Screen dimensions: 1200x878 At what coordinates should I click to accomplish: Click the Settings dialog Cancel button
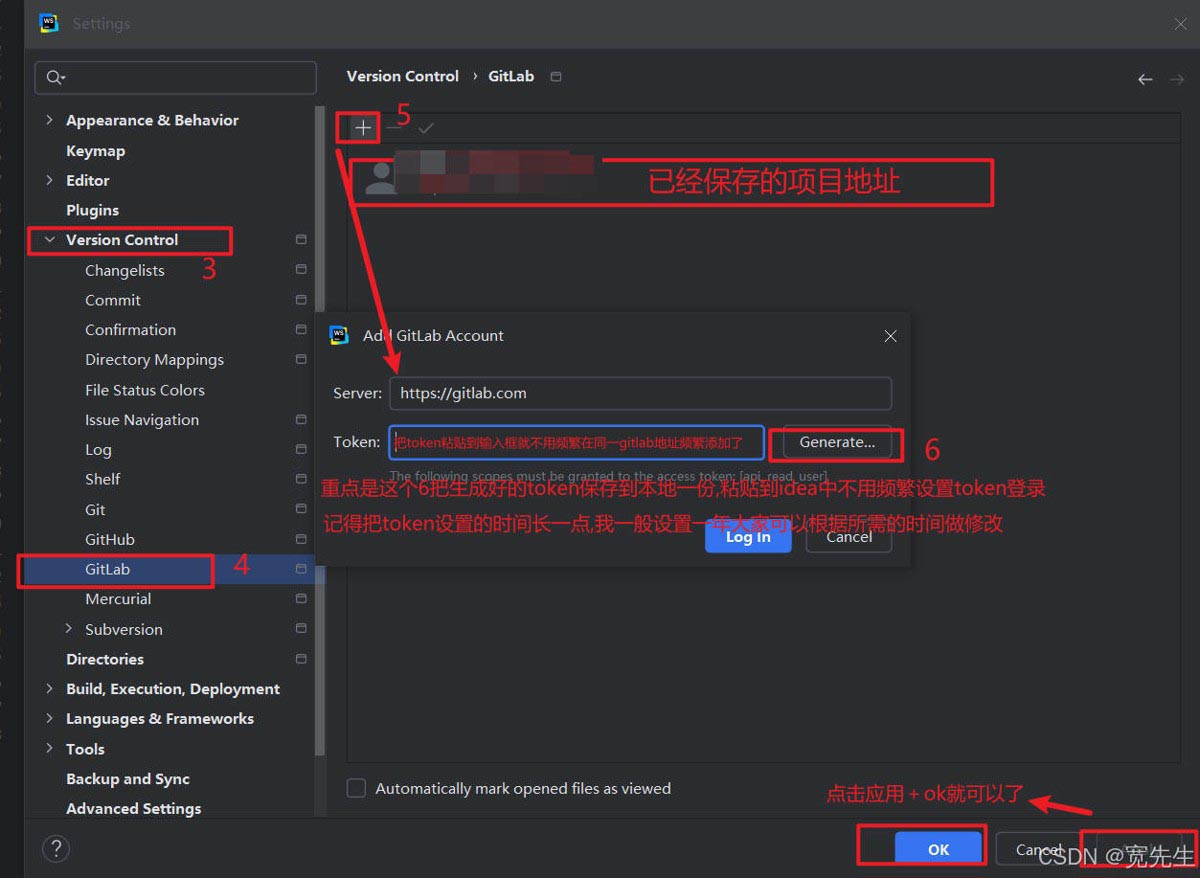tap(1038, 849)
